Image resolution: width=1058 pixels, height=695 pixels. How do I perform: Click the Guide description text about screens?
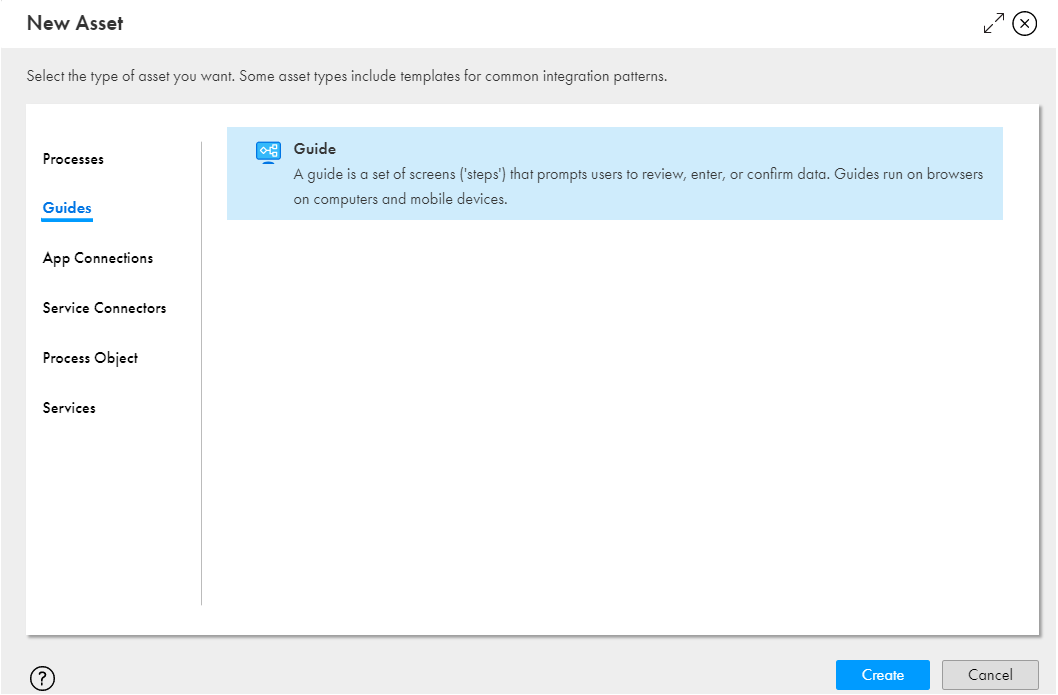(638, 186)
